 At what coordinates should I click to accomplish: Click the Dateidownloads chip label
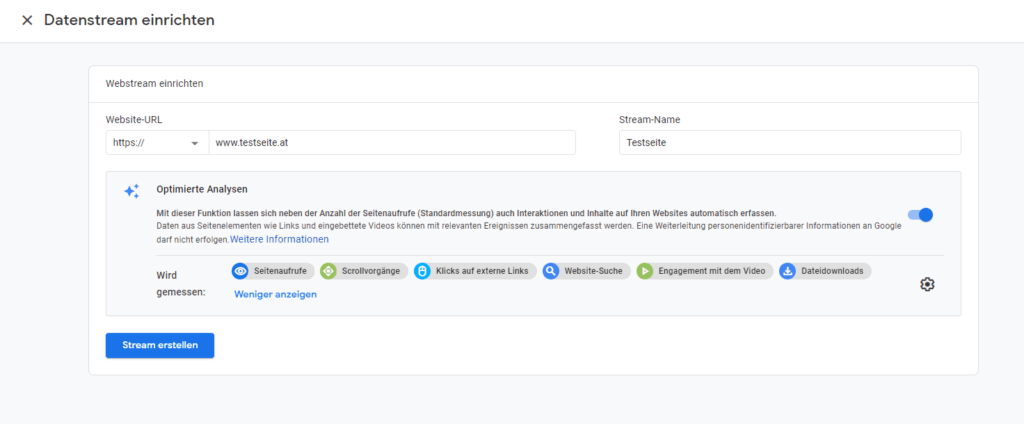[832, 270]
